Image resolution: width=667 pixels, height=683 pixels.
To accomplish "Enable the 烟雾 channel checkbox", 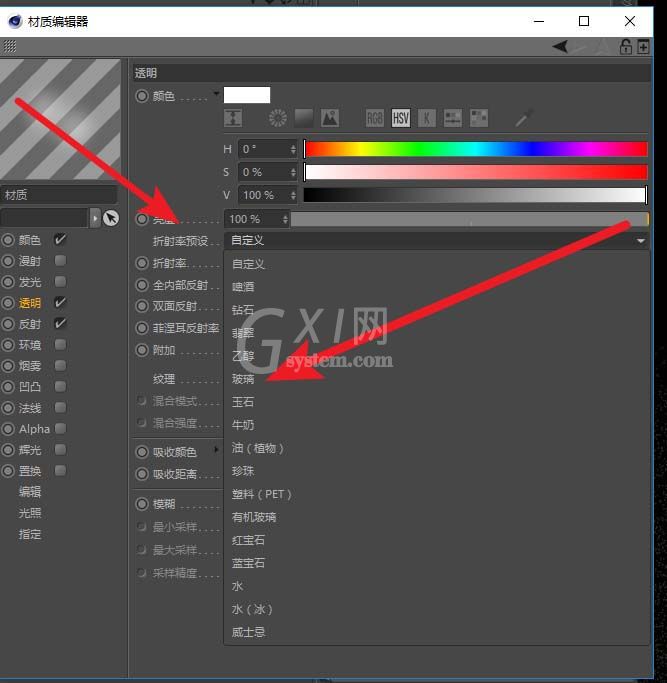I will [x=60, y=365].
